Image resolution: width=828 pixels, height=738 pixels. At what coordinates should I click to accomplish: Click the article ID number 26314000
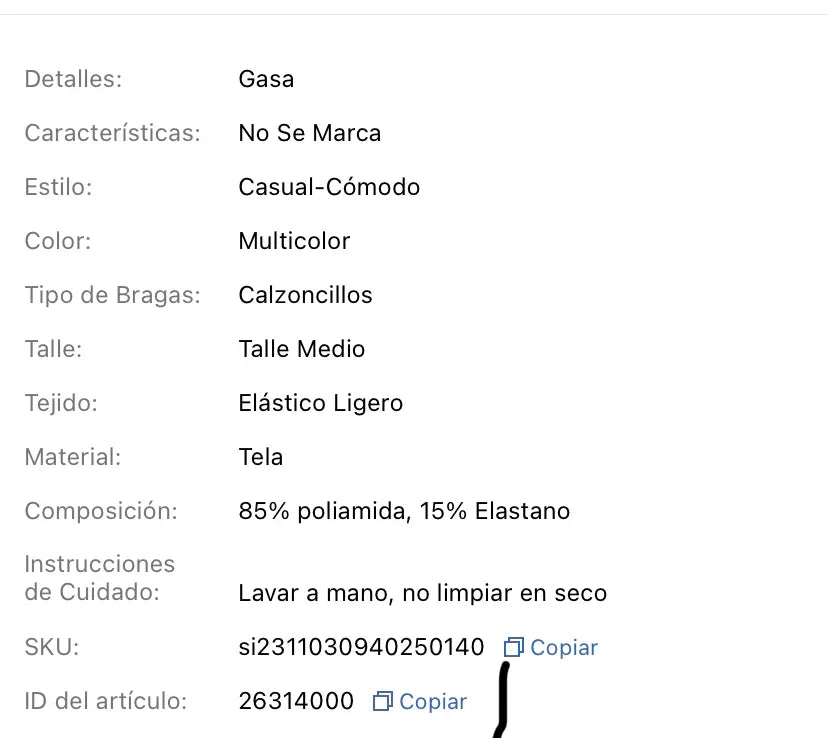coord(296,702)
